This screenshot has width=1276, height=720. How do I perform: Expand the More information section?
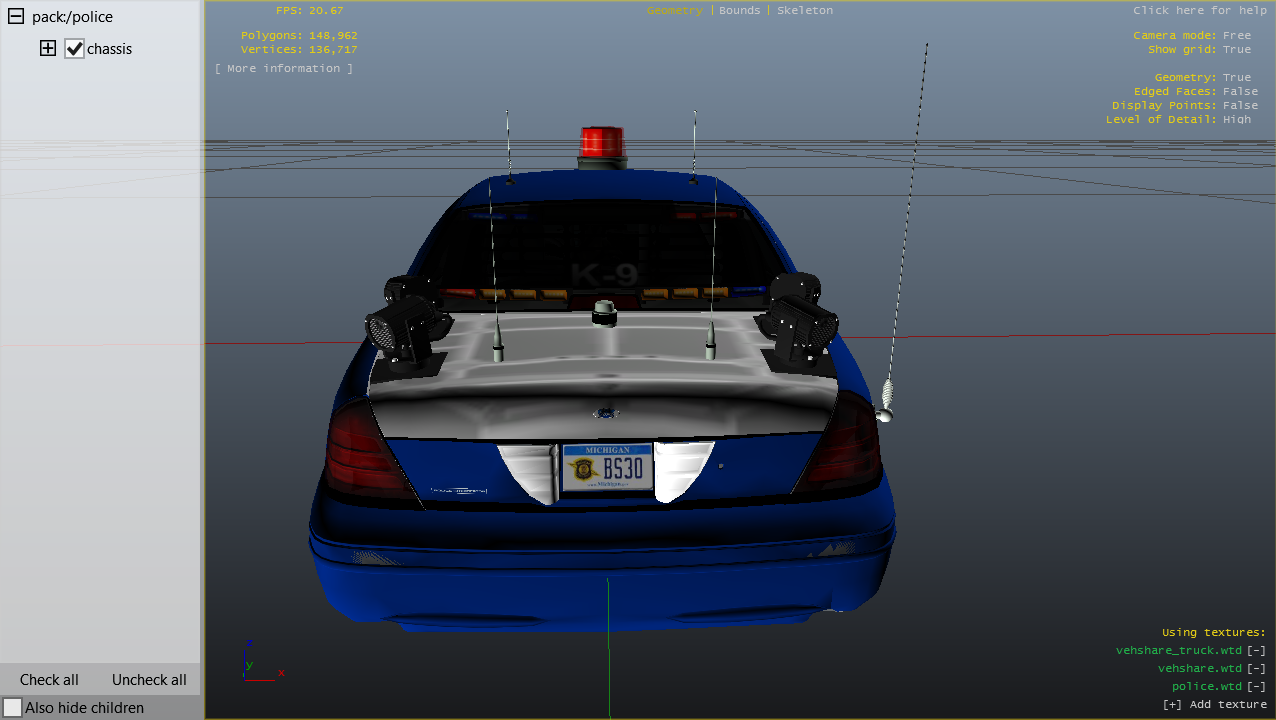pos(283,68)
